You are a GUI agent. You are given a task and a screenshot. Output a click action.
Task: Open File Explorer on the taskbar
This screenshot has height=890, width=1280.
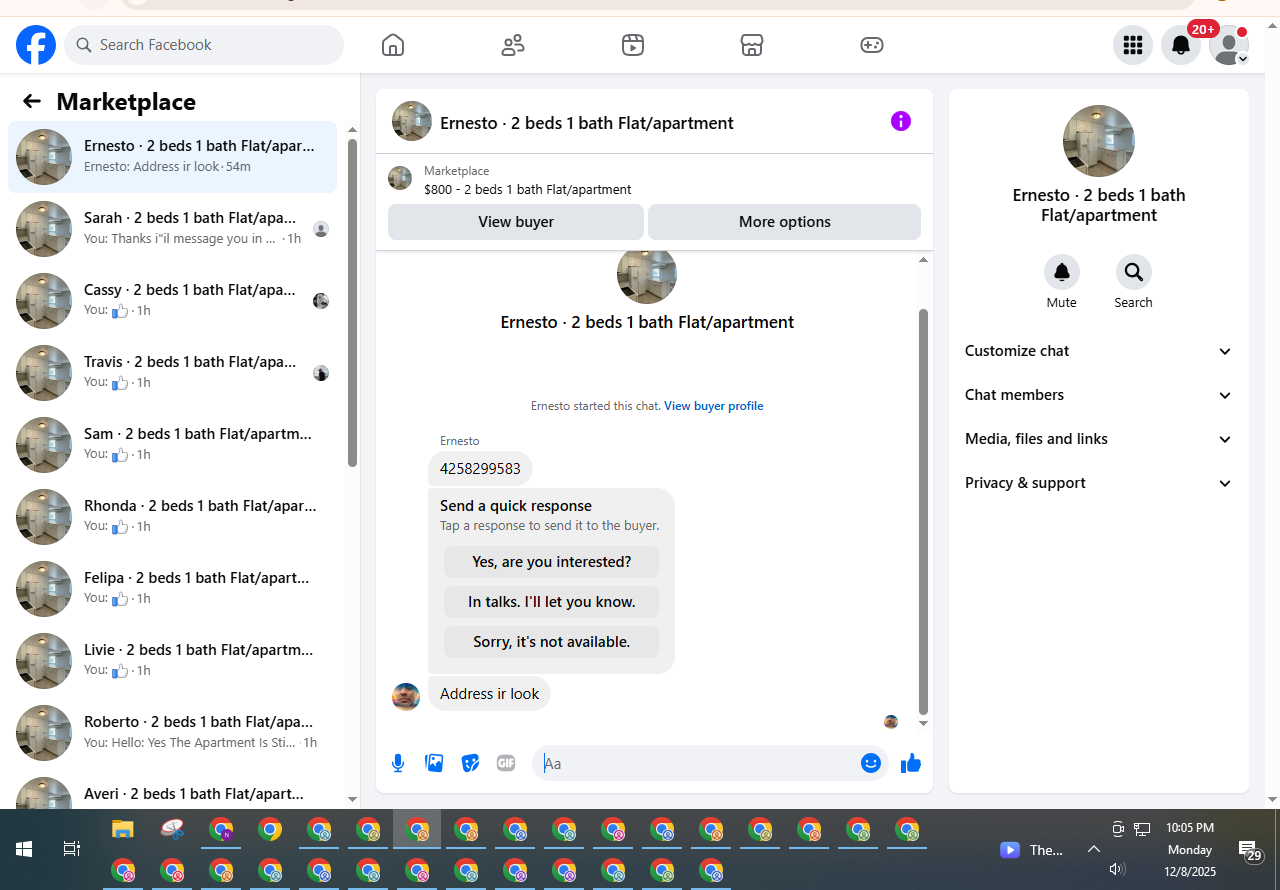(x=122, y=829)
